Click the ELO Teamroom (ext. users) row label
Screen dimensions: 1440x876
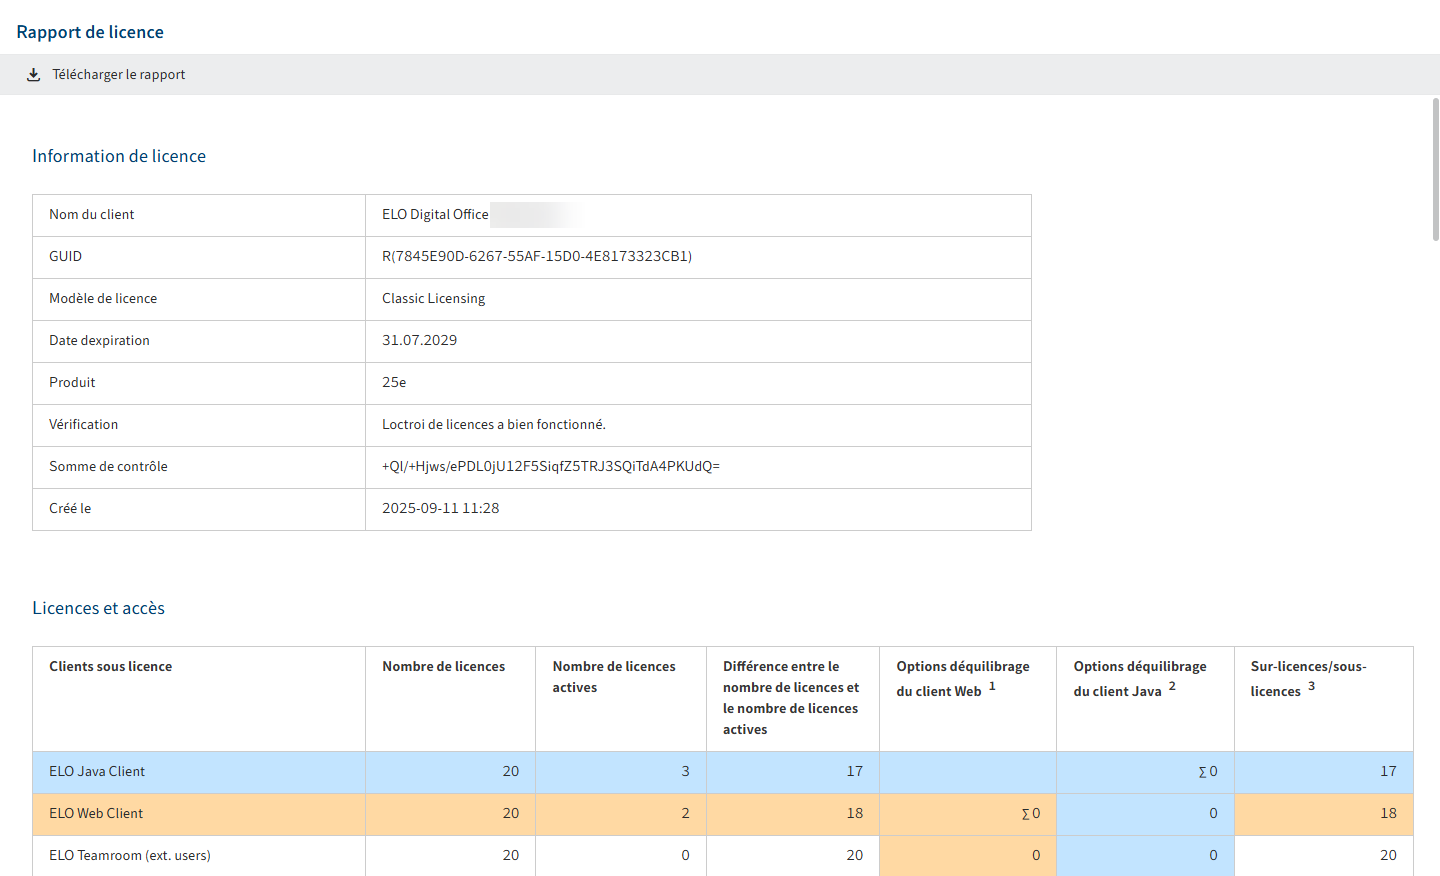[x=129, y=856]
